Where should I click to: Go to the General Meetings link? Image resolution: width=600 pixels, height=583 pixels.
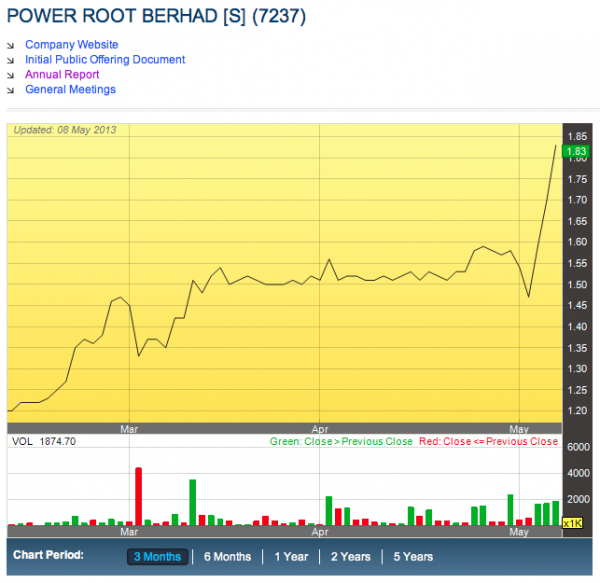tap(70, 90)
